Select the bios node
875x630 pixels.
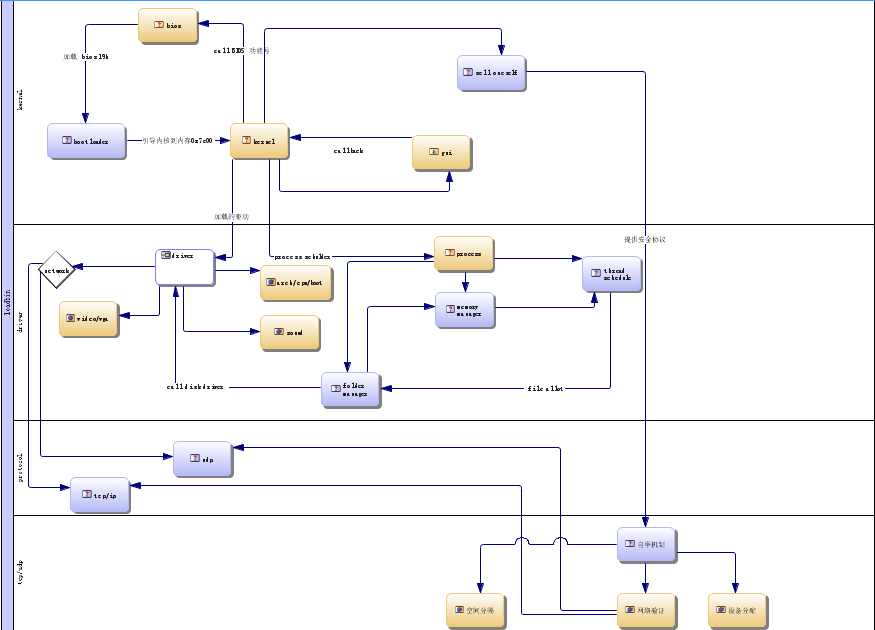point(168,25)
